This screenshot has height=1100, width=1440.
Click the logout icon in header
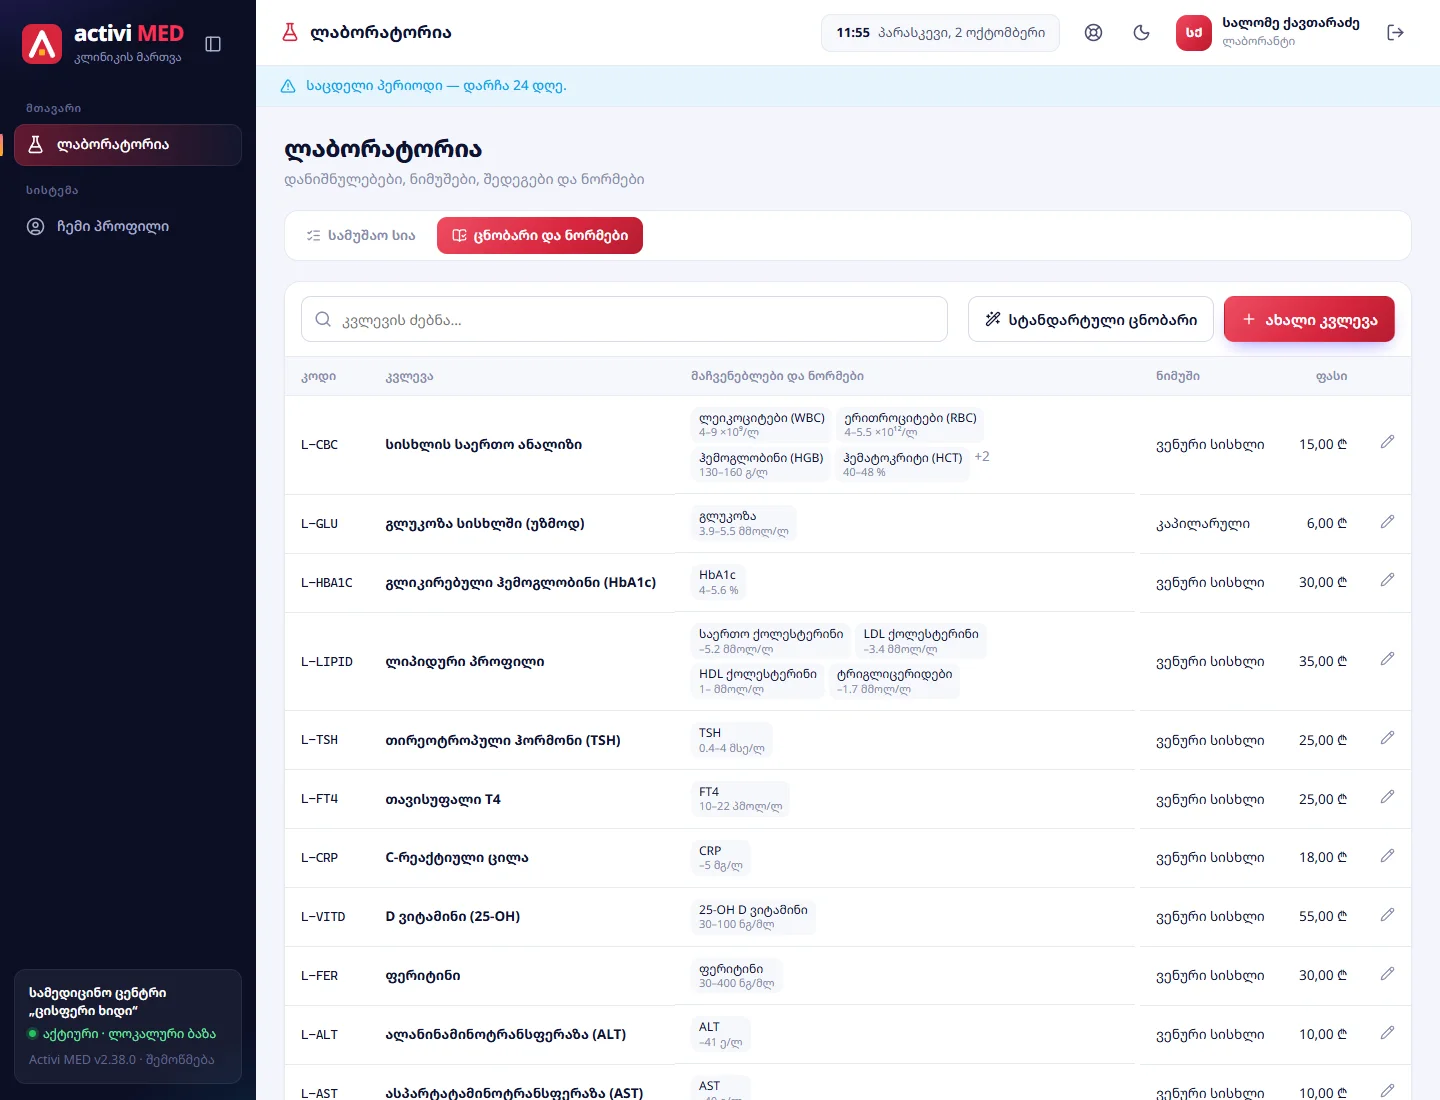1396,33
